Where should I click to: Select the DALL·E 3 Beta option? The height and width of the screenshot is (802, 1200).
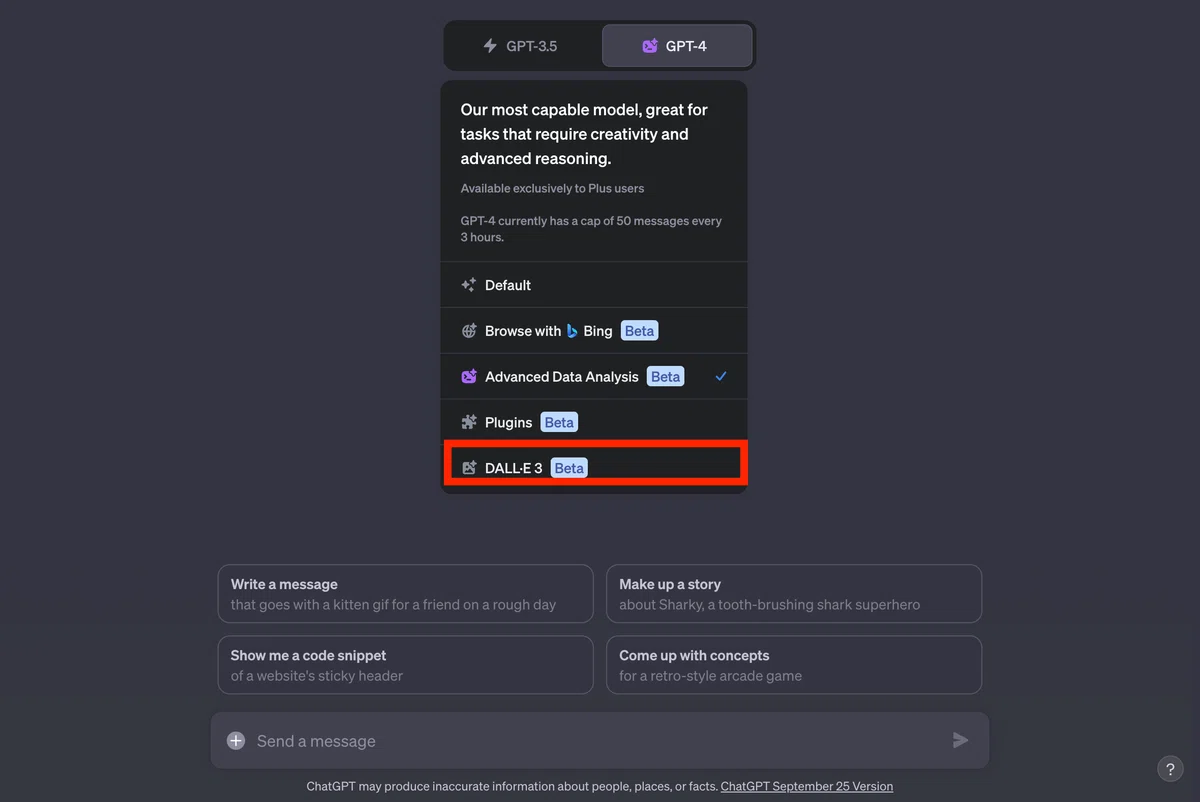click(594, 466)
